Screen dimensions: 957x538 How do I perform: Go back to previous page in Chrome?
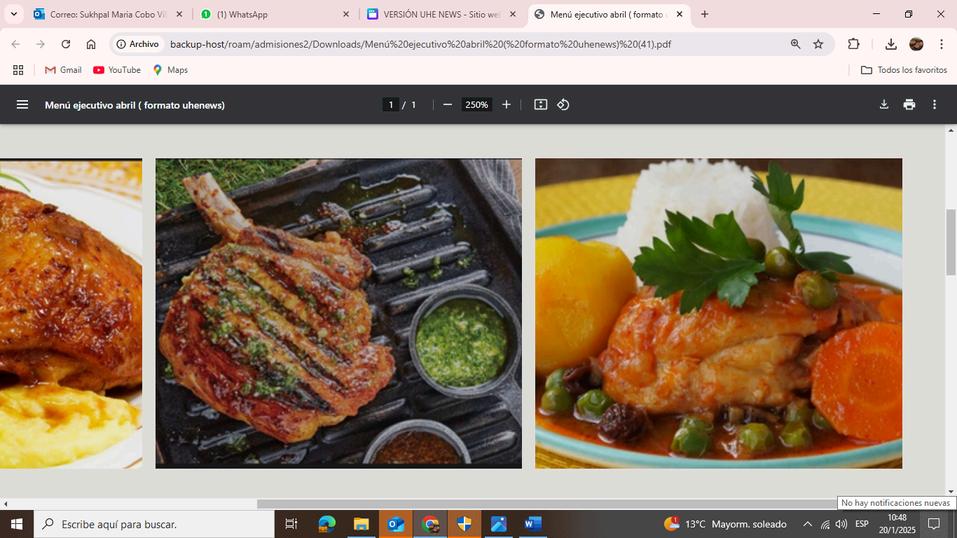pos(16,44)
